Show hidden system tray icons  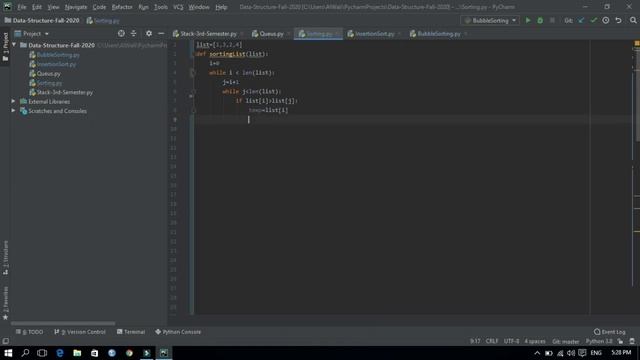[537, 353]
